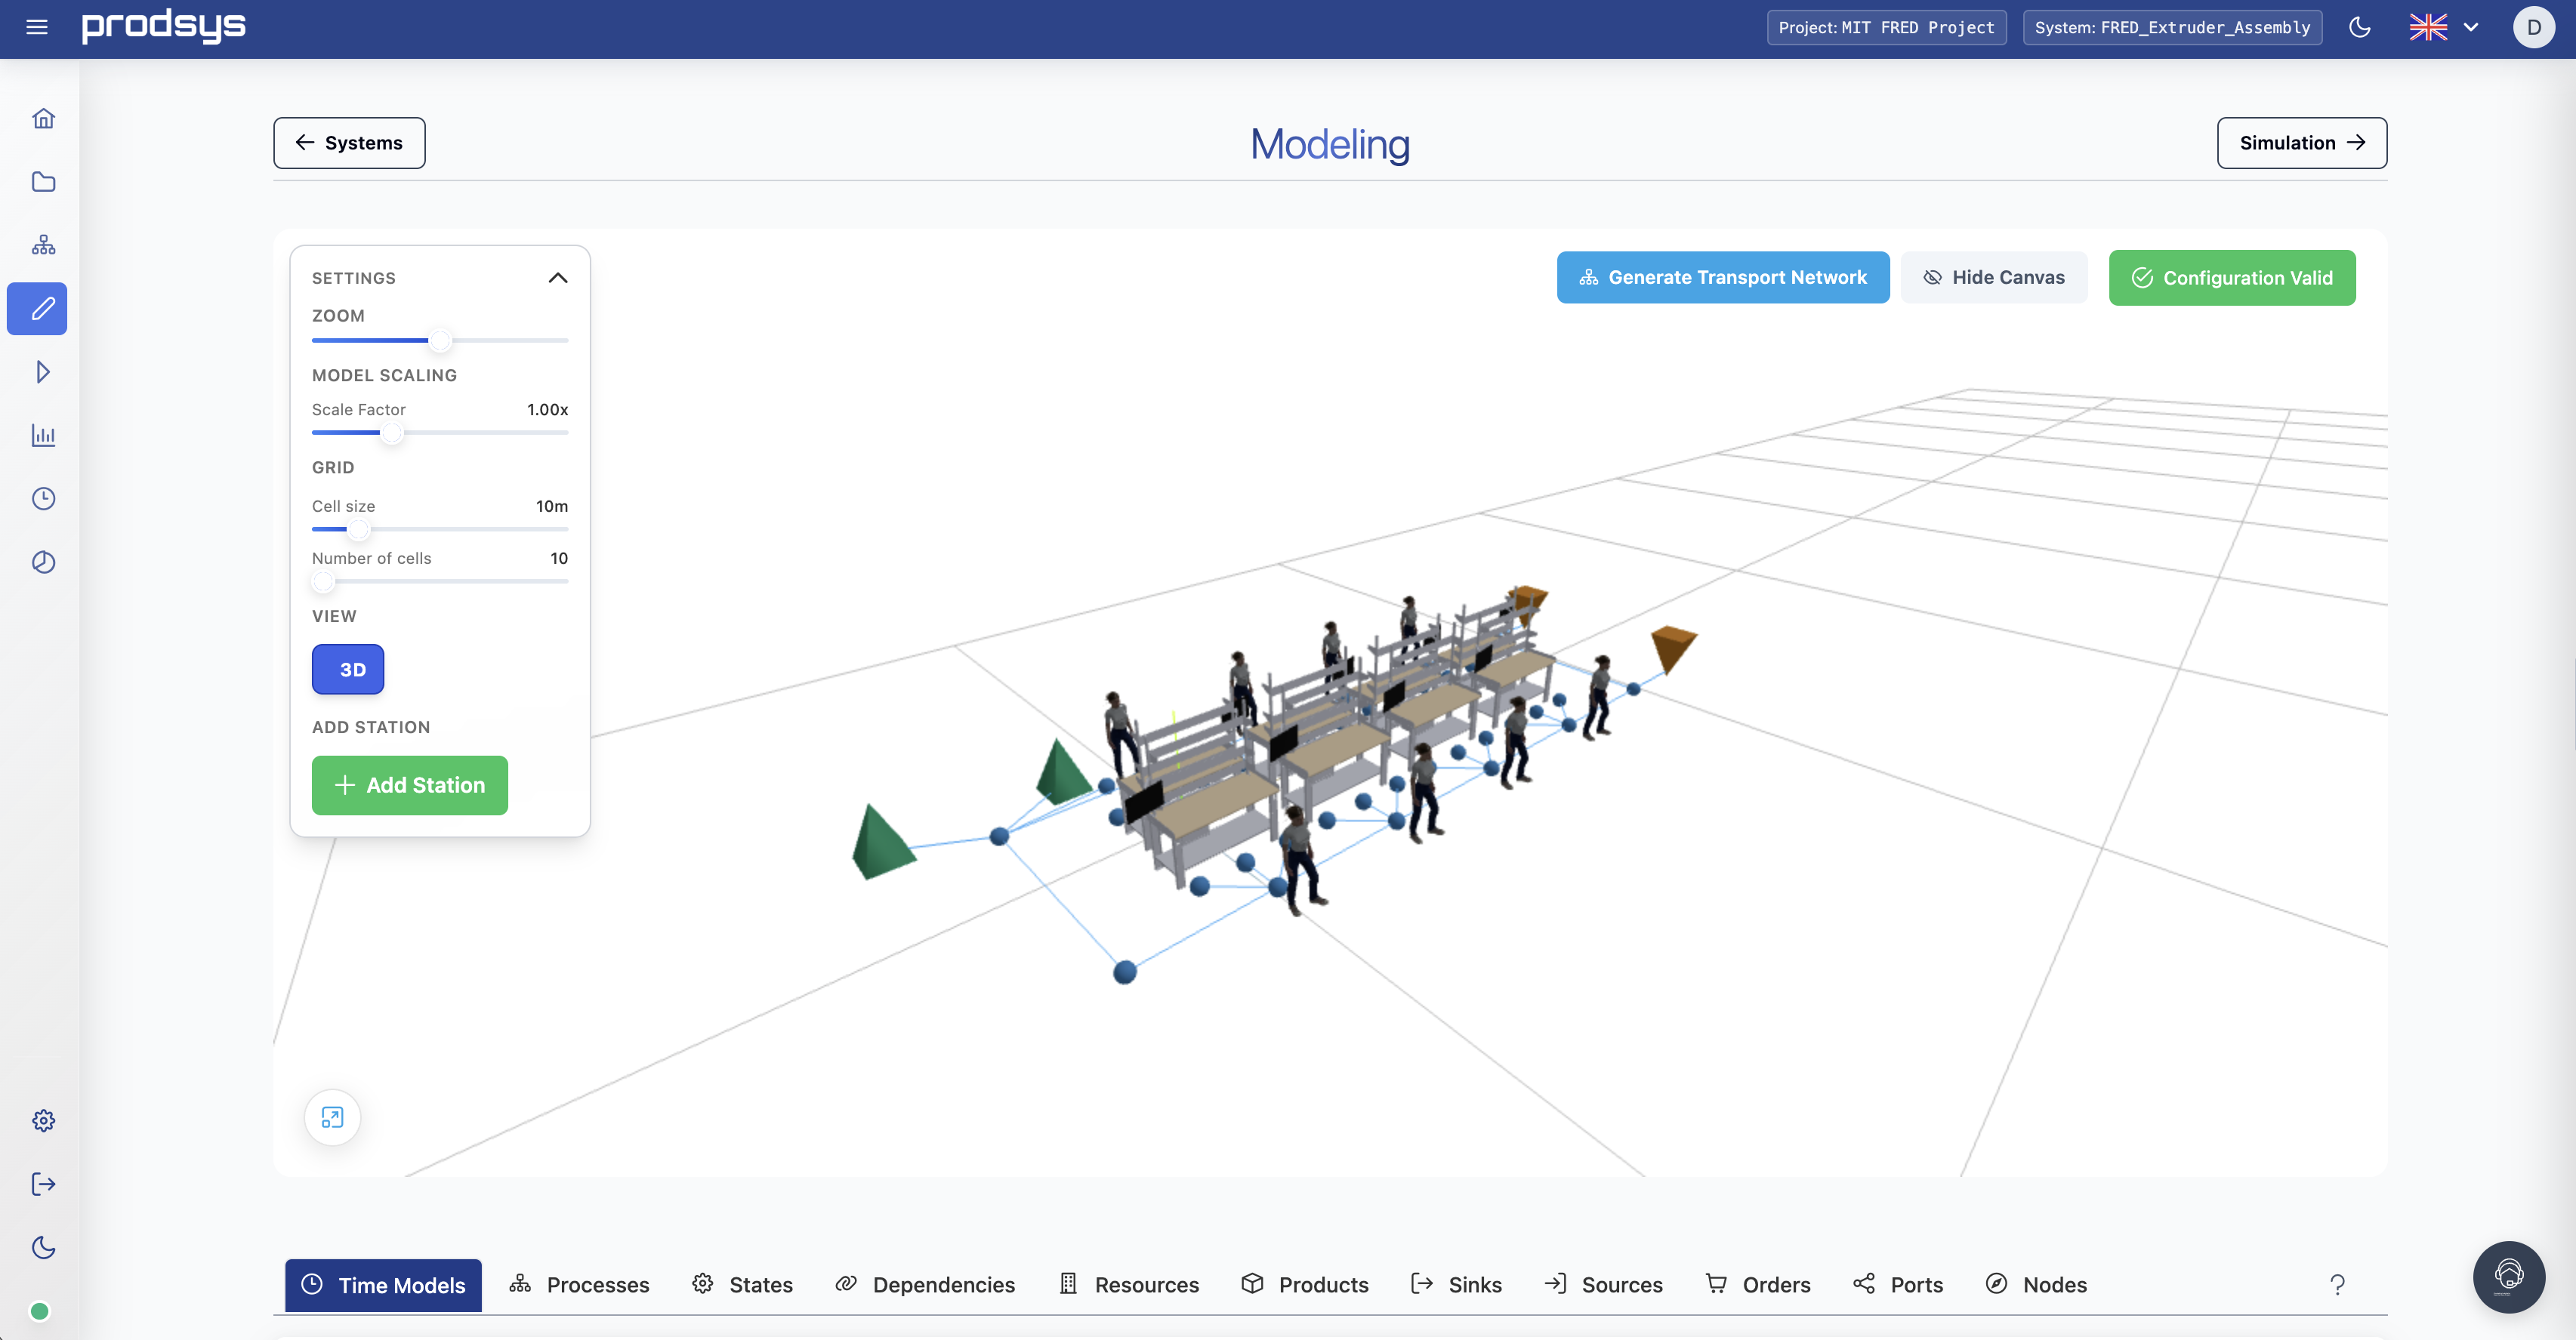Switch to the Resources tab
This screenshot has width=2576, height=1340.
tap(1129, 1284)
